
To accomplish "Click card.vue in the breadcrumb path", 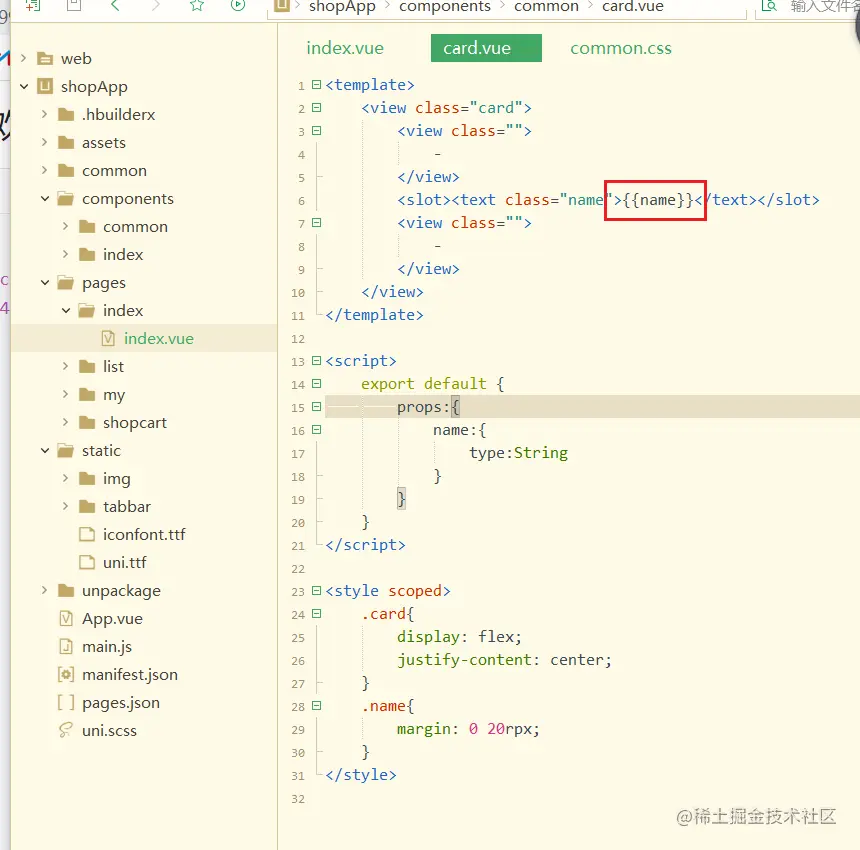I will pyautogui.click(x=633, y=7).
